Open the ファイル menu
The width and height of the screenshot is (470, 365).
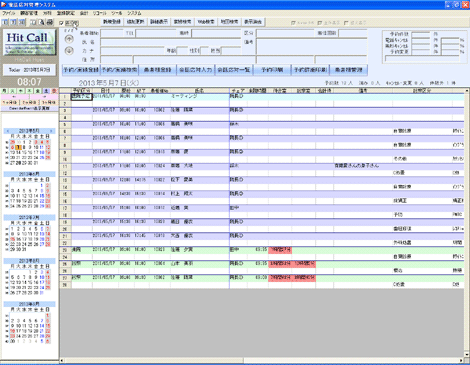(x=9, y=13)
